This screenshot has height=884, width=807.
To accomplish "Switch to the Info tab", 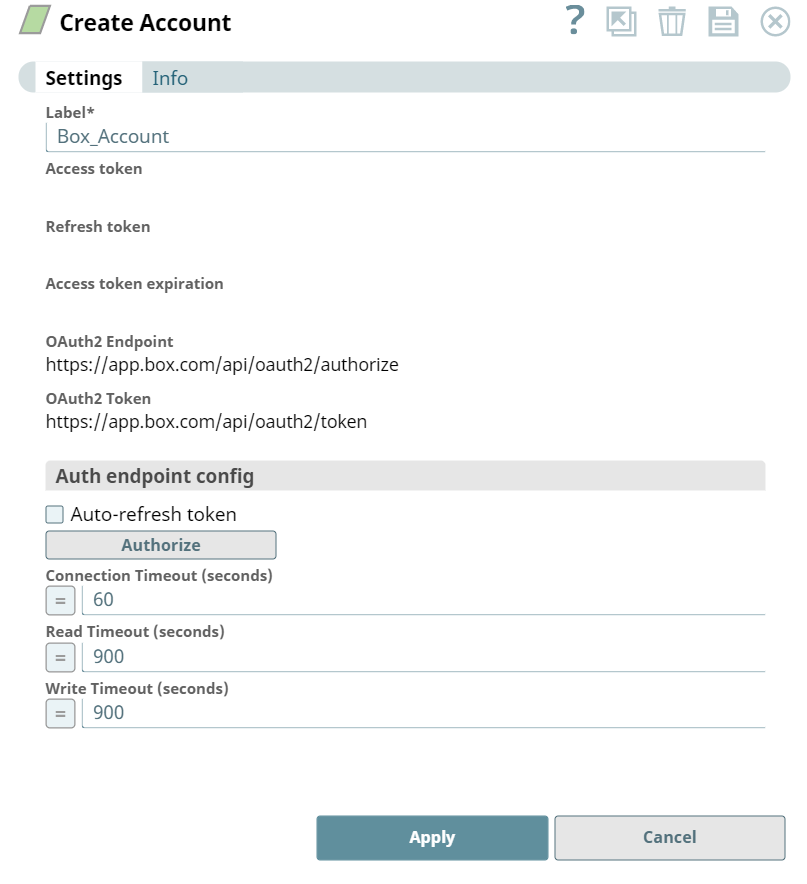I will pyautogui.click(x=170, y=78).
